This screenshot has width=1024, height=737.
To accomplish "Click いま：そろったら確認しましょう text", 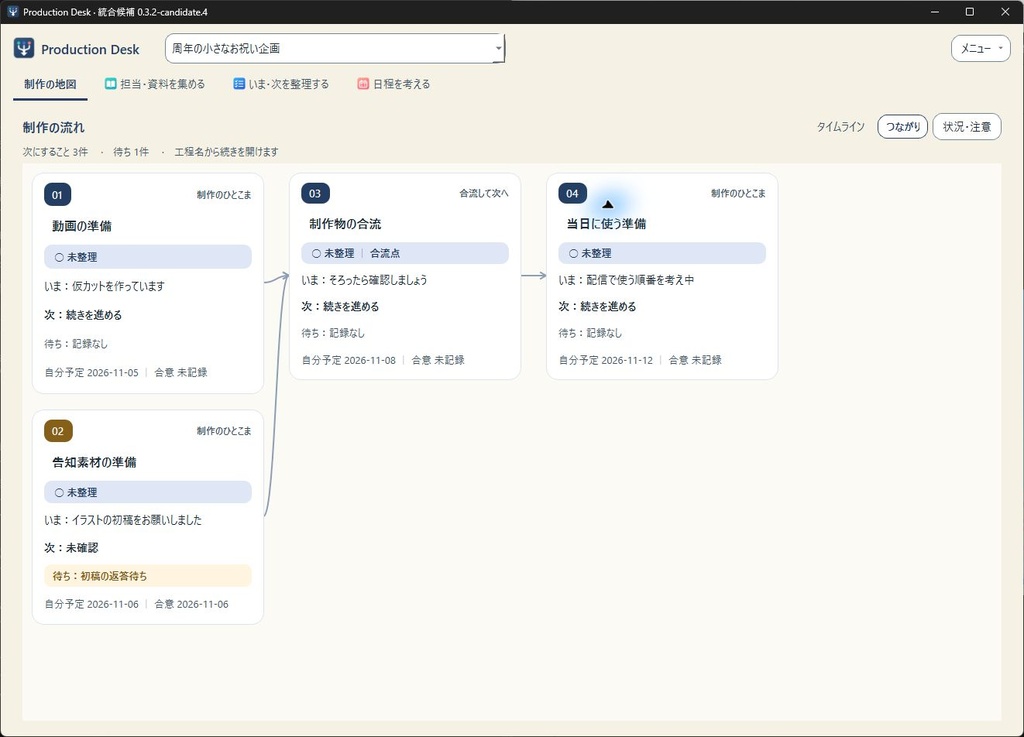I will tap(364, 280).
